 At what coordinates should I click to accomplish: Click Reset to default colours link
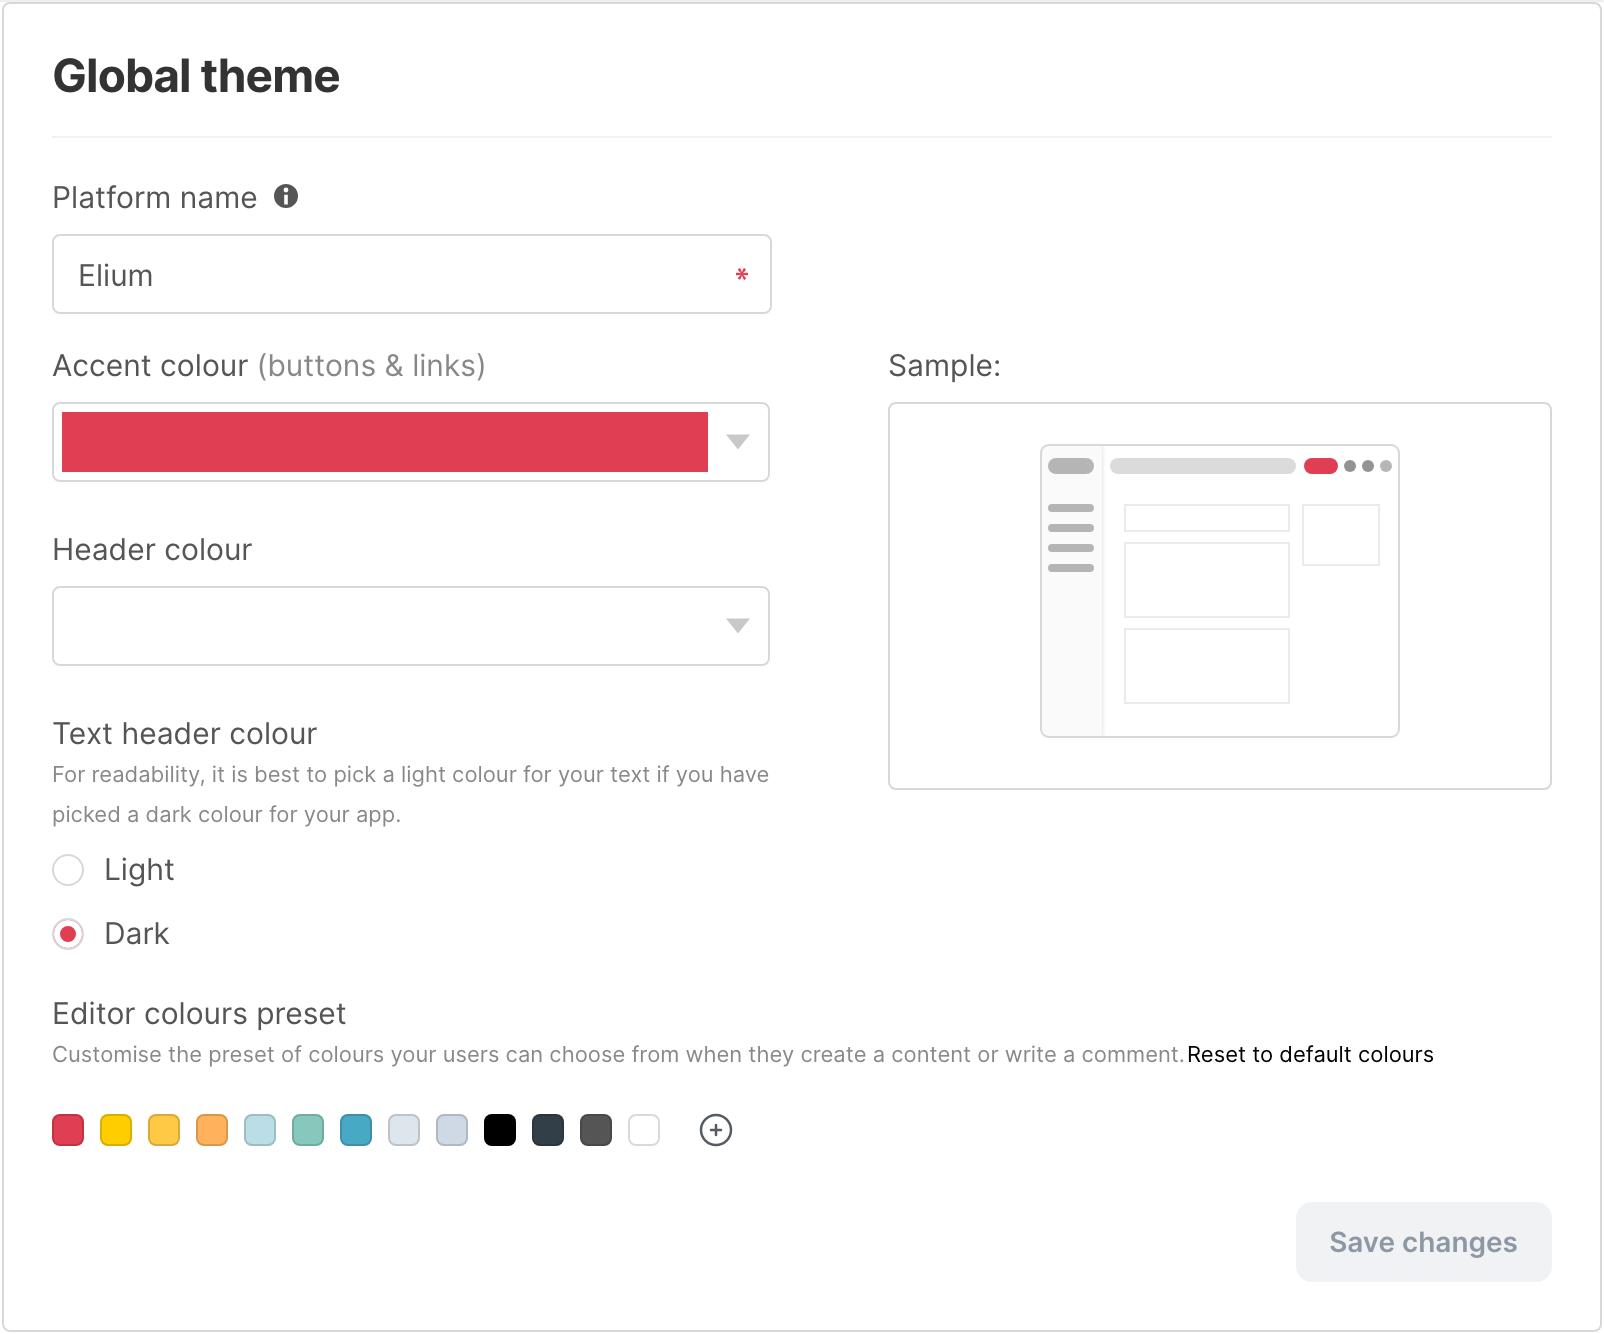pyautogui.click(x=1310, y=1054)
